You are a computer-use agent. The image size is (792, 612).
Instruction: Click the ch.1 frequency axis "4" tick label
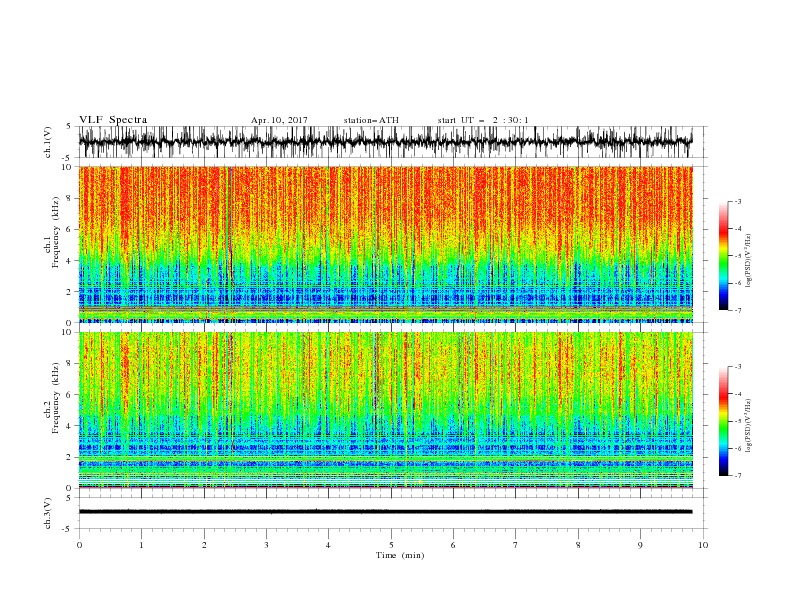[69, 261]
